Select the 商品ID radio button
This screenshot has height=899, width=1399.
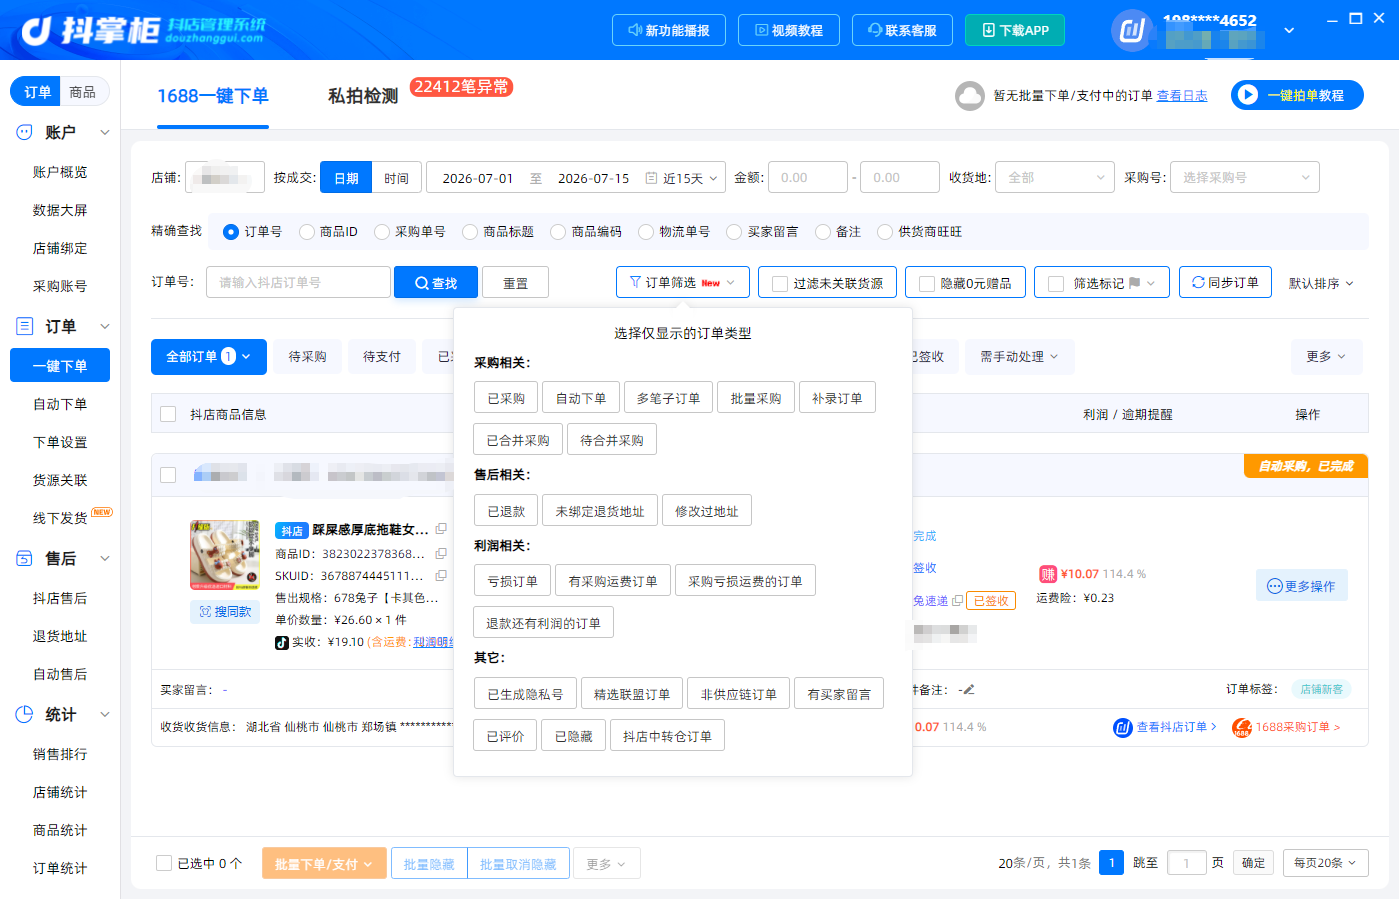pos(307,232)
